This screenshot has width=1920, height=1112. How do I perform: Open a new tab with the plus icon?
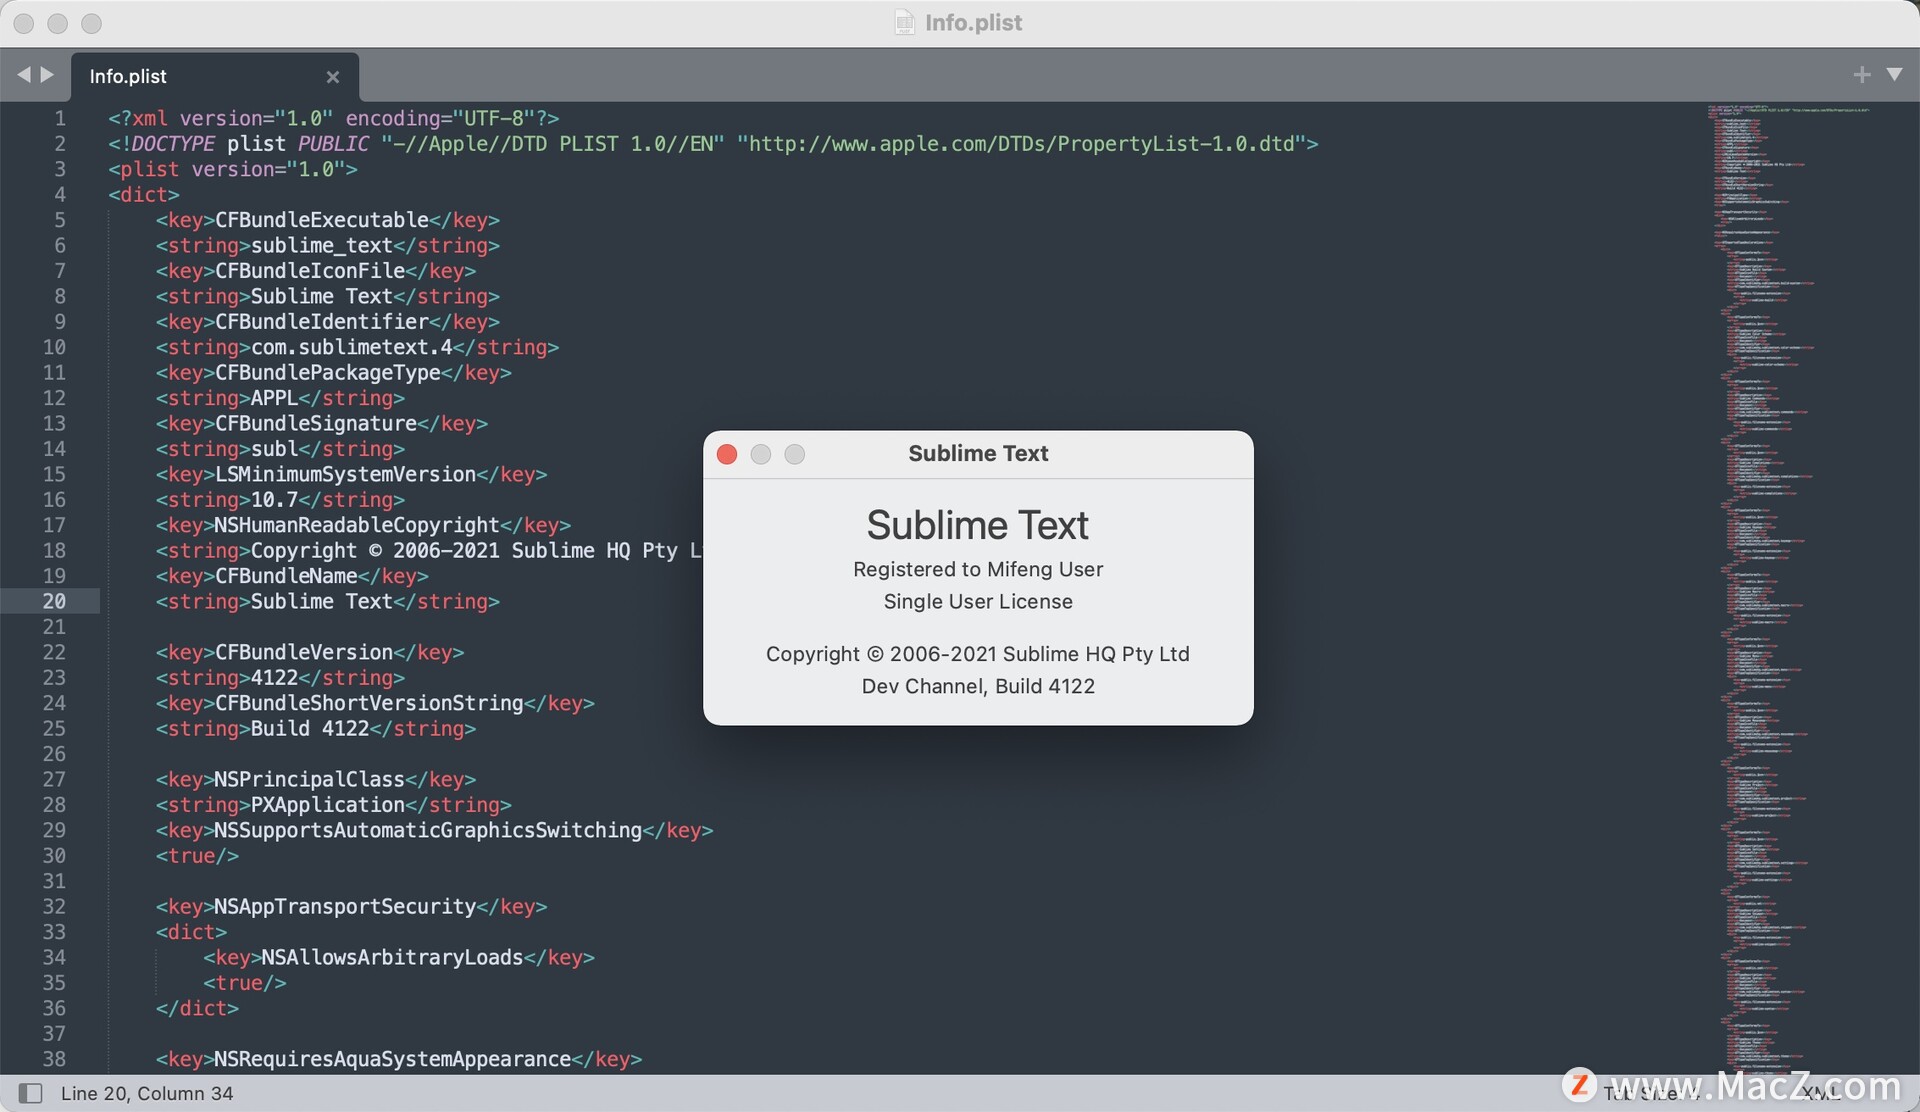[x=1862, y=74]
